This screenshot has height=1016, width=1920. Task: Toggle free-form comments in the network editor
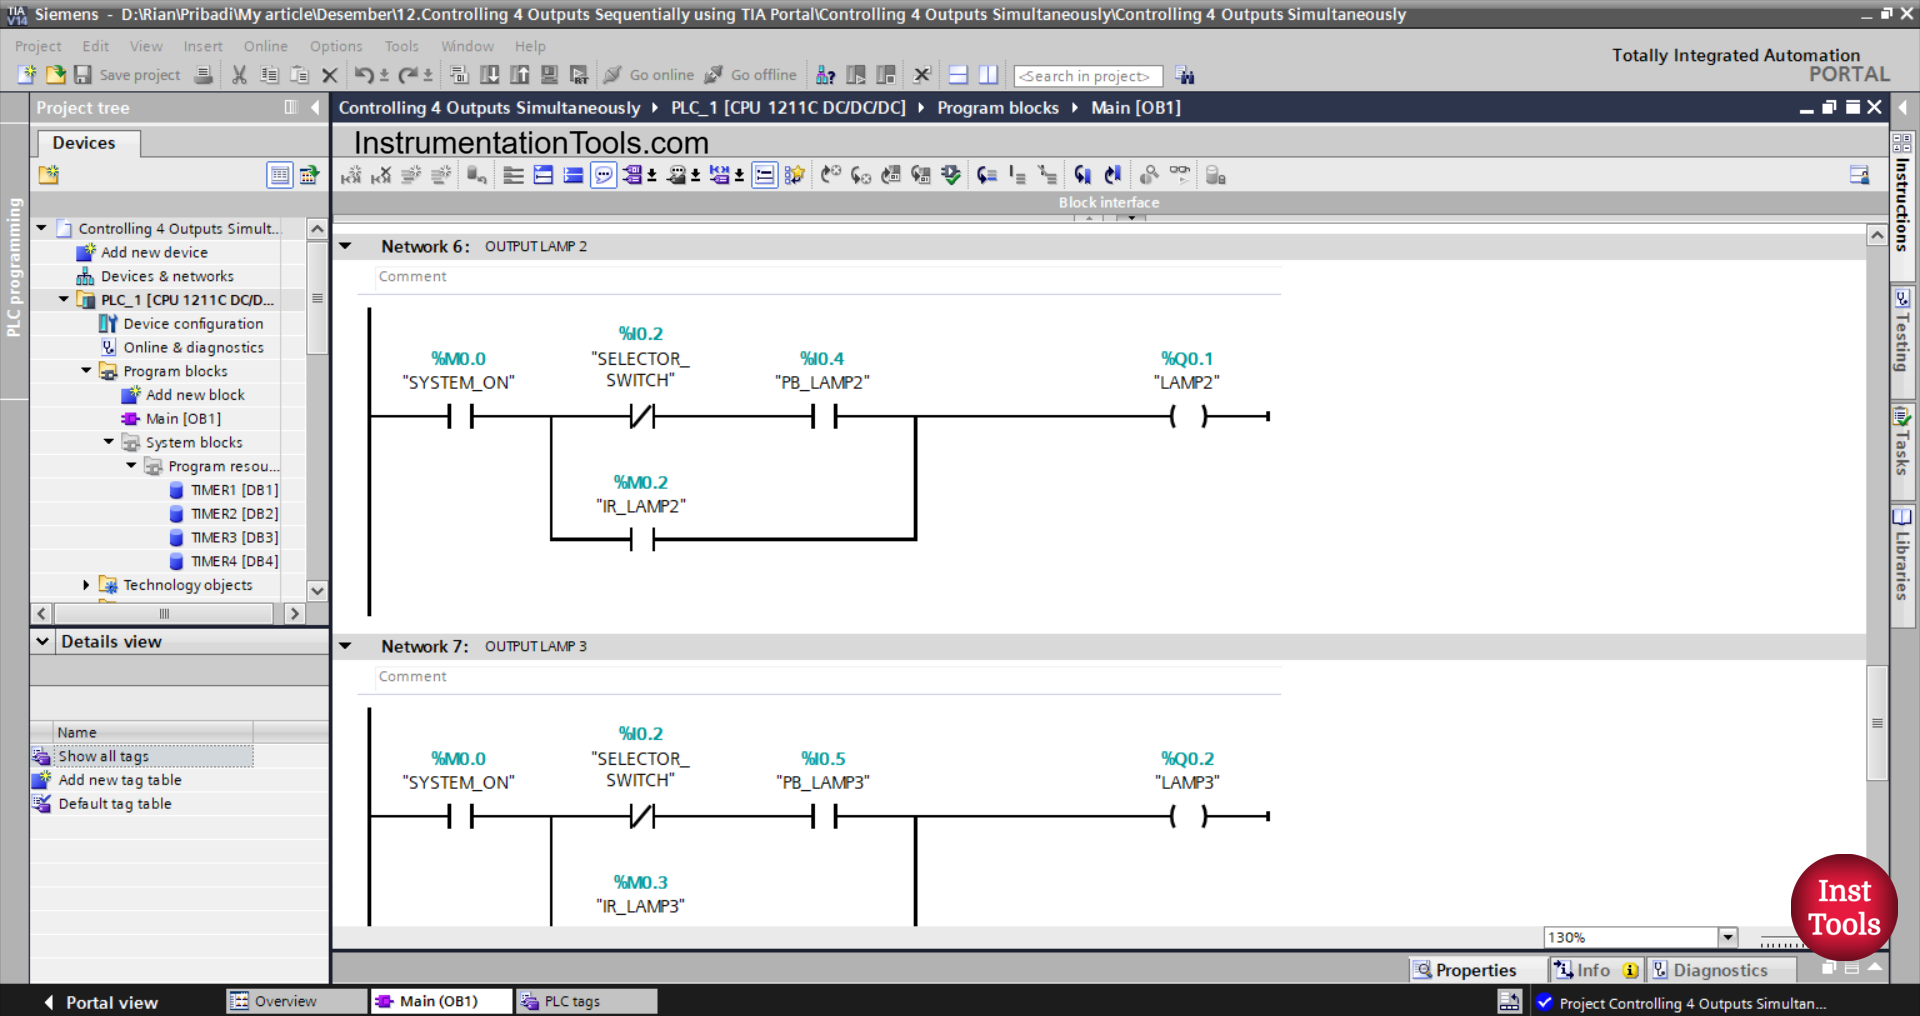click(x=603, y=175)
